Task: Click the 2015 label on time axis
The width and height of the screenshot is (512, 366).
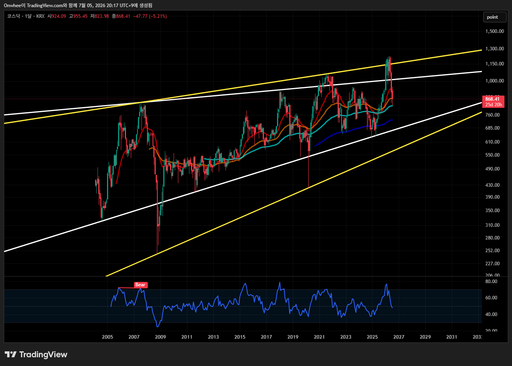Action: tap(240, 337)
